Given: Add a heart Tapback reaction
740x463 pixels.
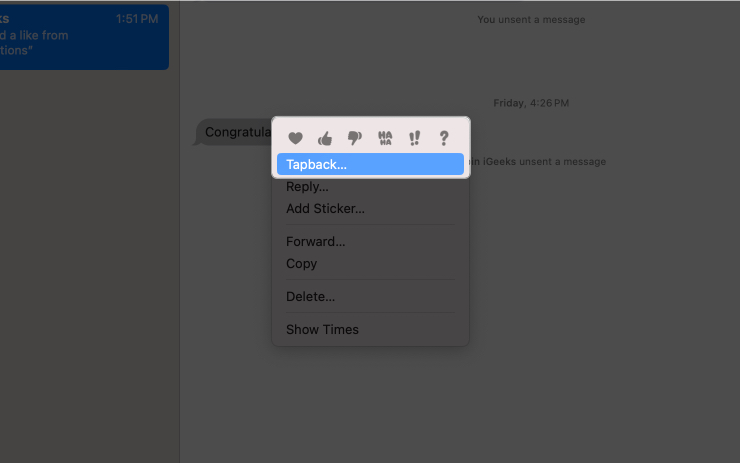Looking at the screenshot, I should tap(295, 138).
